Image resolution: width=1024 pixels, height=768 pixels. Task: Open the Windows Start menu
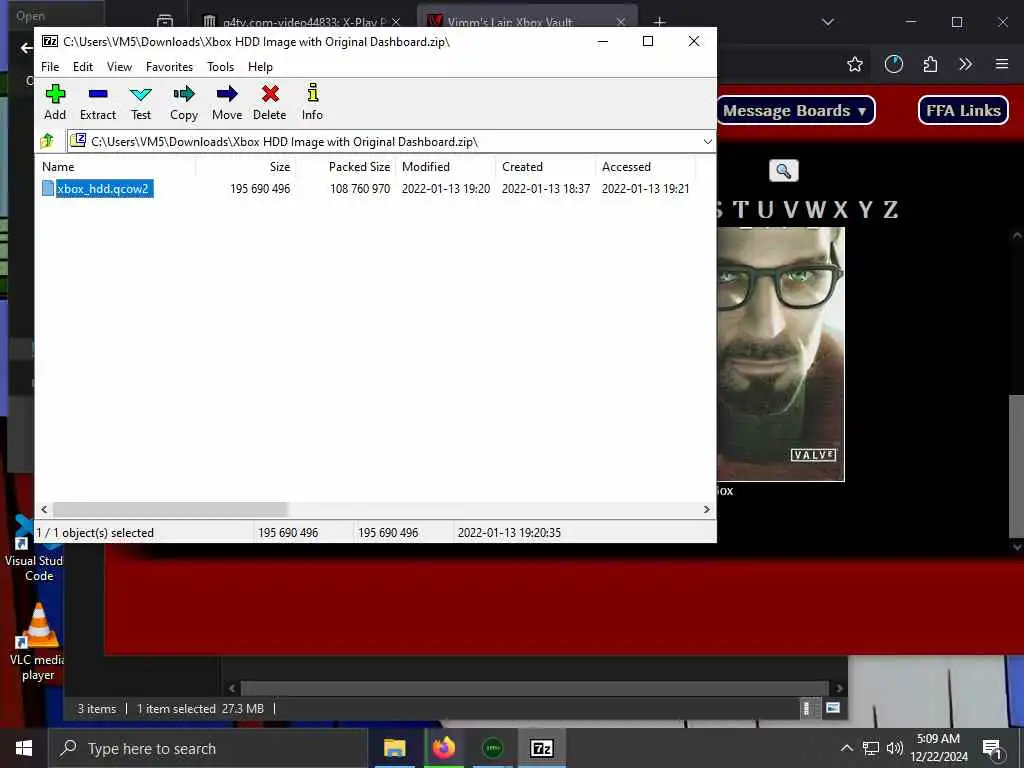(x=24, y=748)
